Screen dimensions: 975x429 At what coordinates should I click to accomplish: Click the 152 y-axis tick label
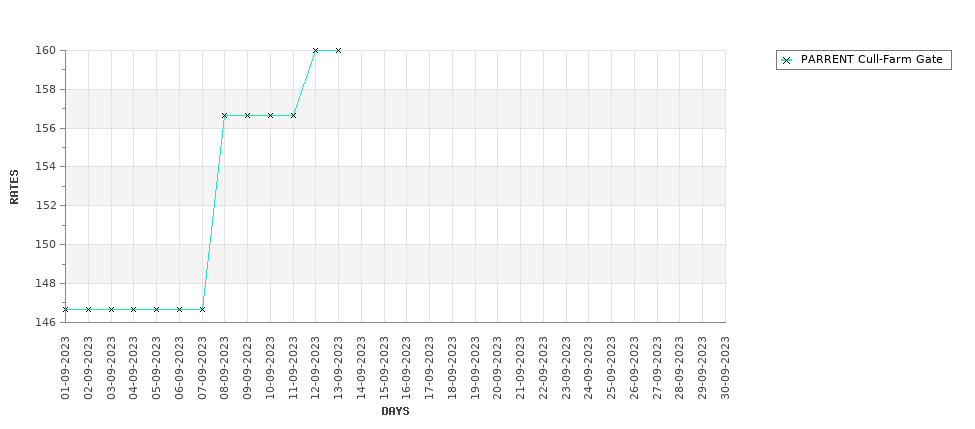[x=47, y=205]
